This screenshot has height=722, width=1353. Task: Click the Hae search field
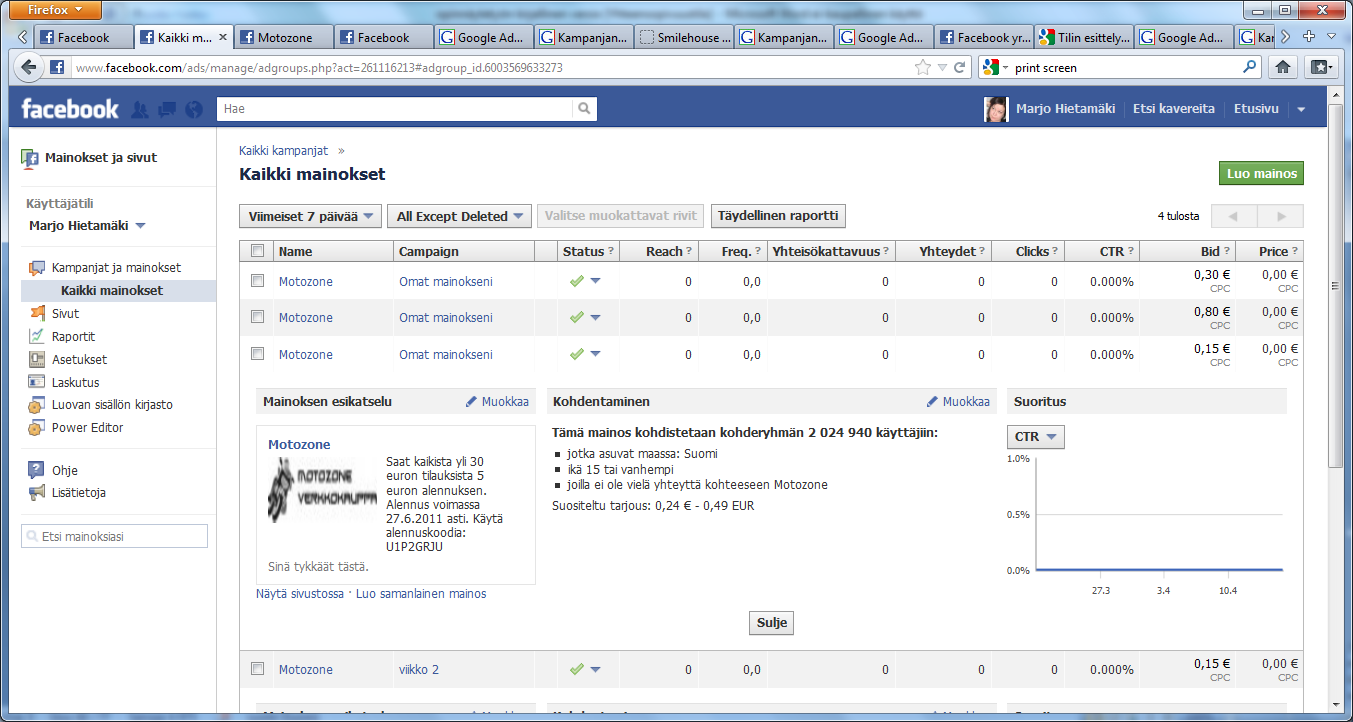[396, 109]
